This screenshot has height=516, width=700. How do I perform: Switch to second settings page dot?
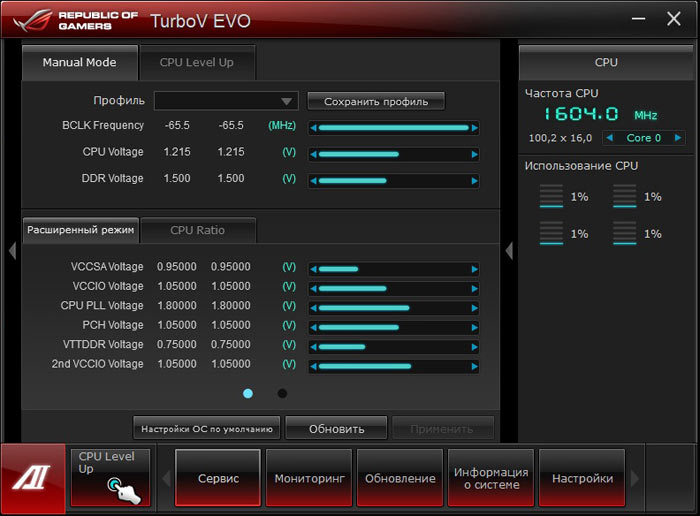tap(282, 393)
